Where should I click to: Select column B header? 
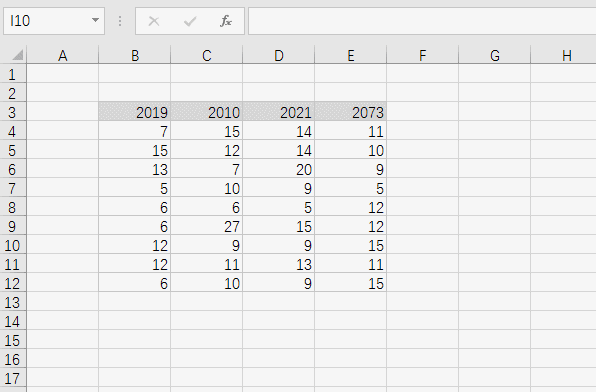coord(135,56)
